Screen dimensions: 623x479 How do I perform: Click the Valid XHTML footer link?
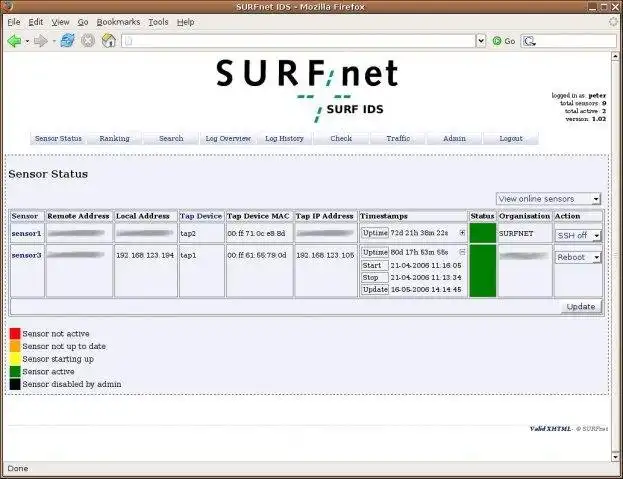[x=550, y=429]
